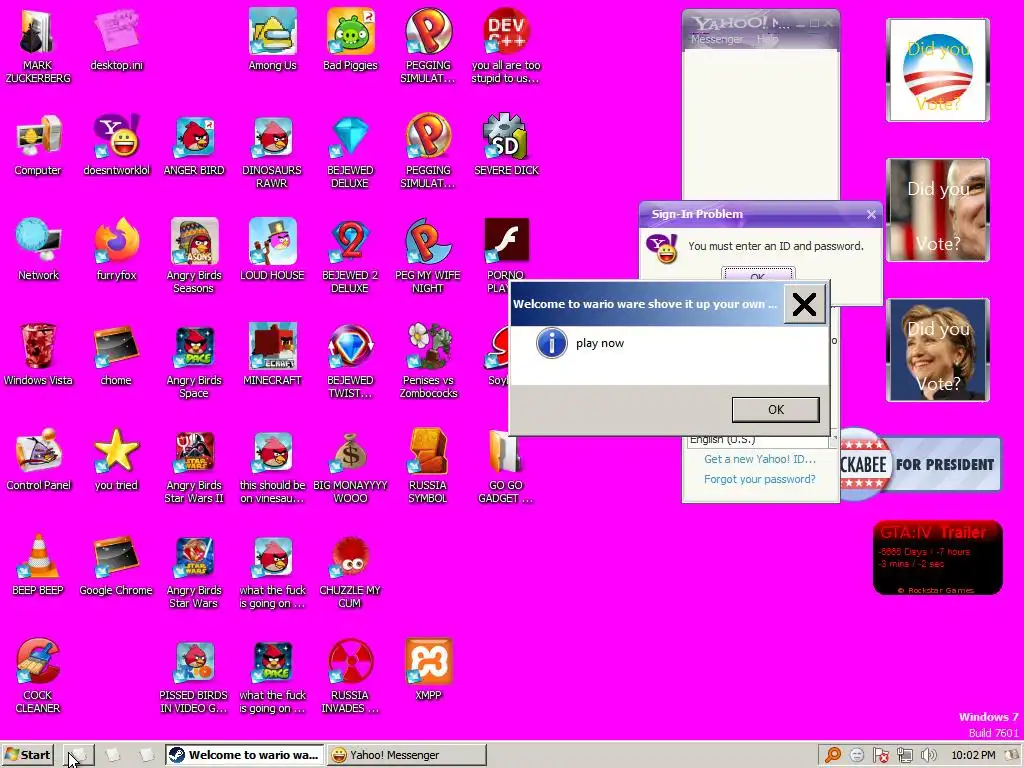The image size is (1024, 768).
Task: Click the GTA:IV Trailer countdown gadget
Action: click(937, 557)
